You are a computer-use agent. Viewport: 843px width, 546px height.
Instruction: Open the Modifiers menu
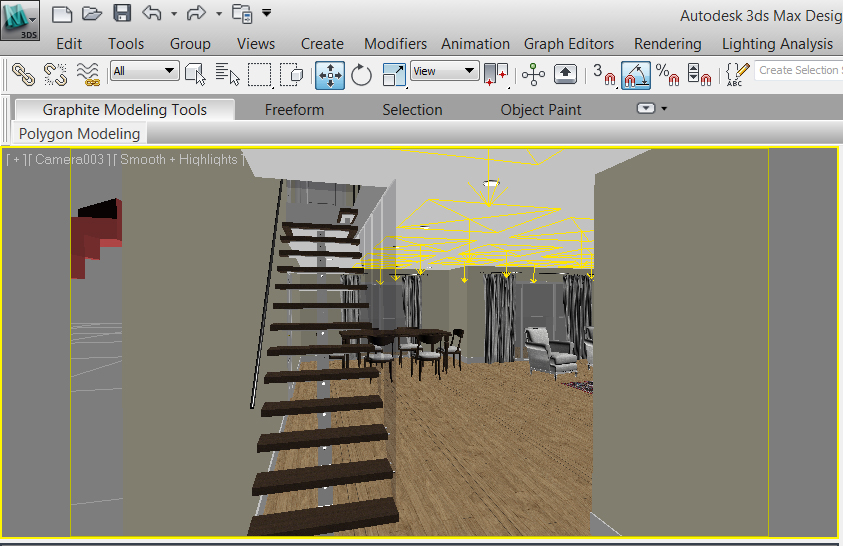[395, 44]
